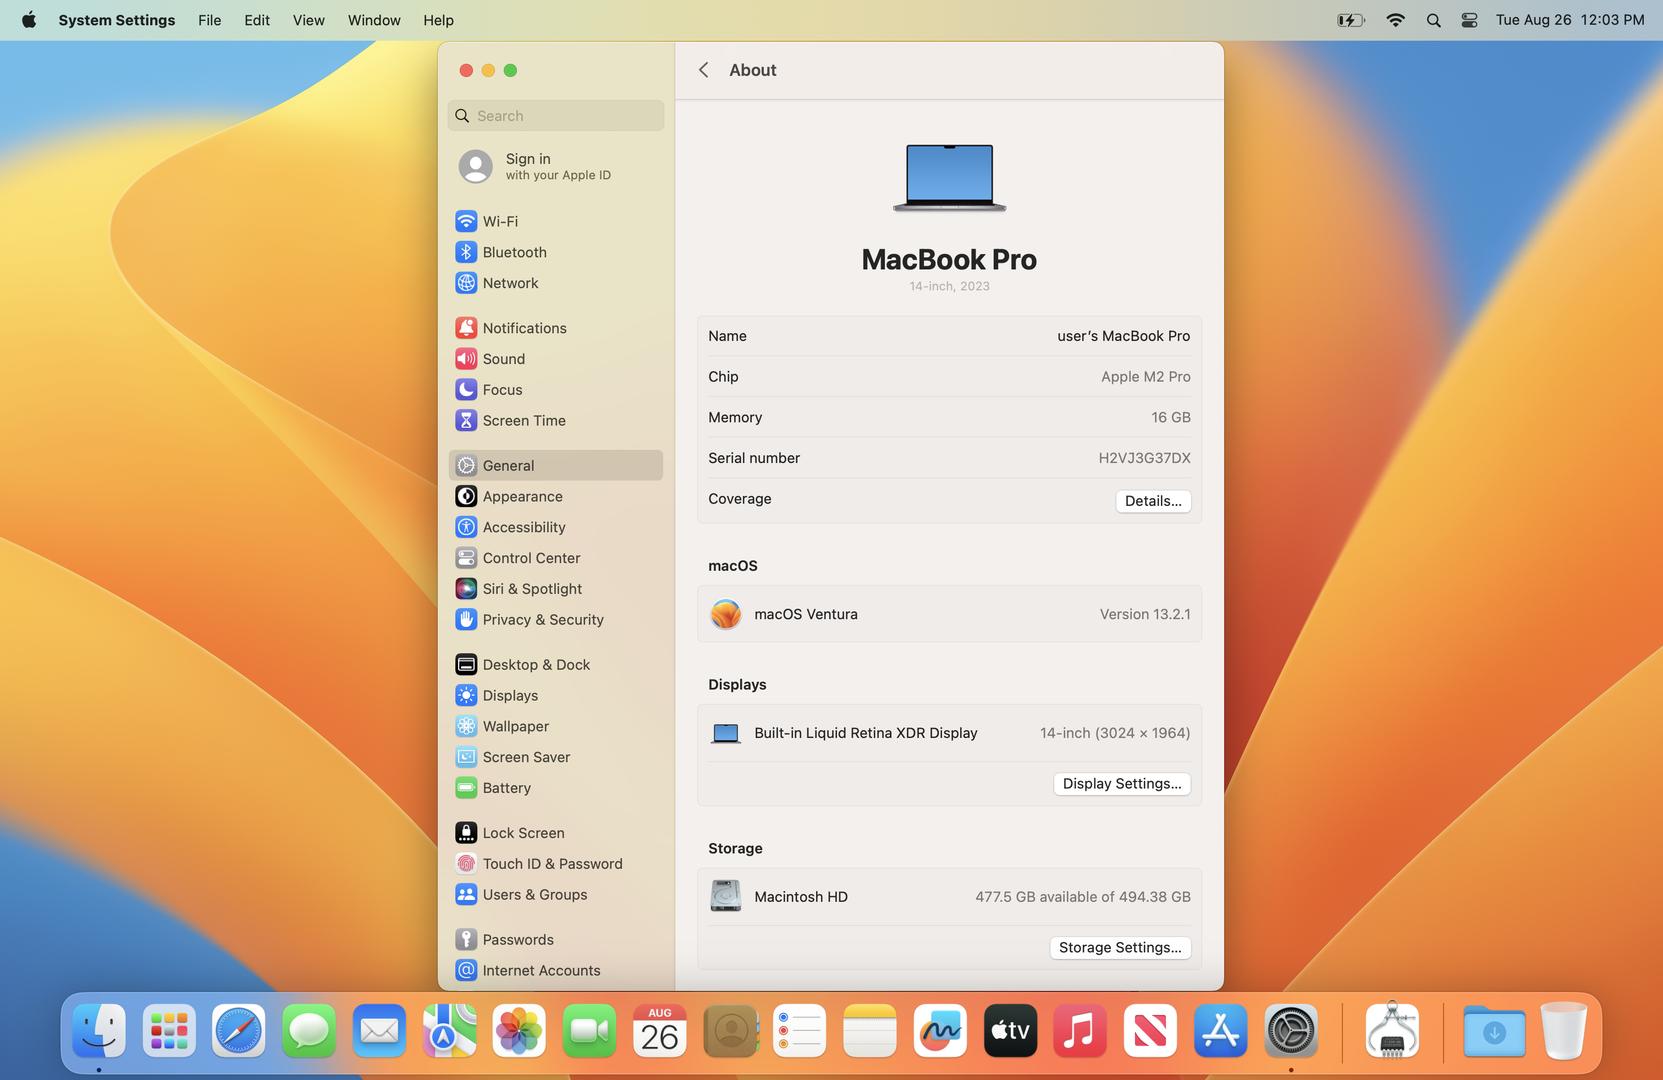Open Photos from the Dock
Image resolution: width=1663 pixels, height=1080 pixels.
pos(519,1031)
